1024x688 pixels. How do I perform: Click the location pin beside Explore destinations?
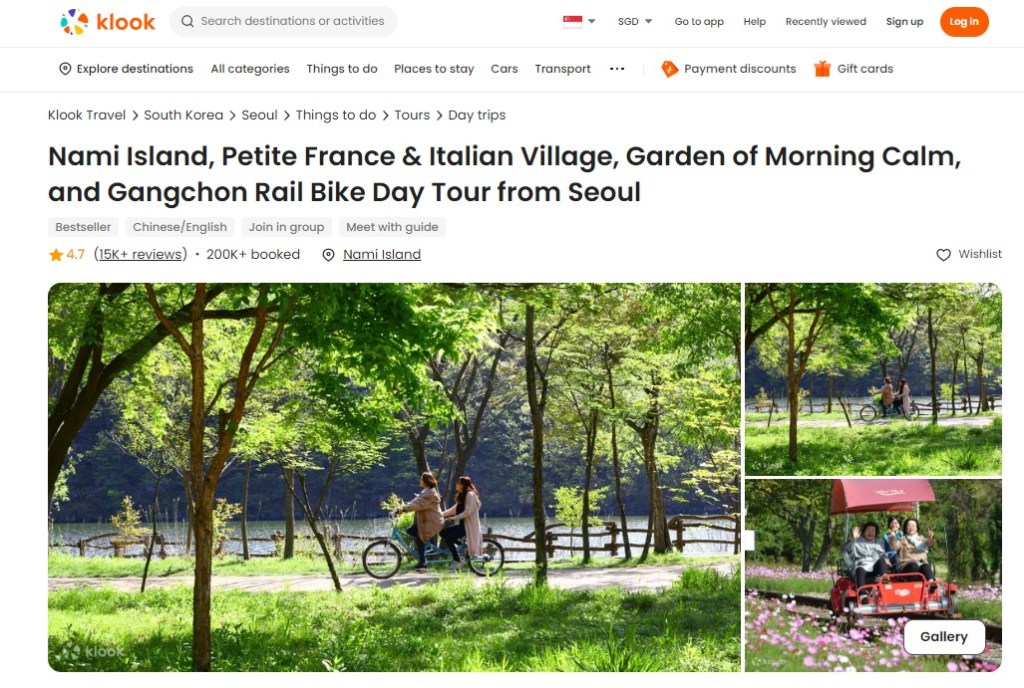(65, 69)
